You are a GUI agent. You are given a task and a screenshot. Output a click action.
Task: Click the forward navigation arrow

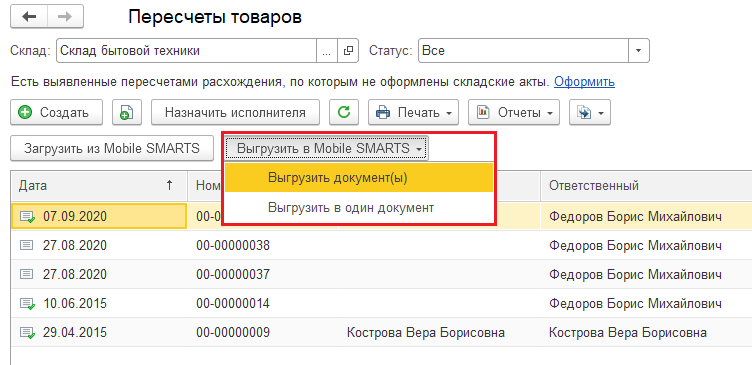(x=65, y=17)
